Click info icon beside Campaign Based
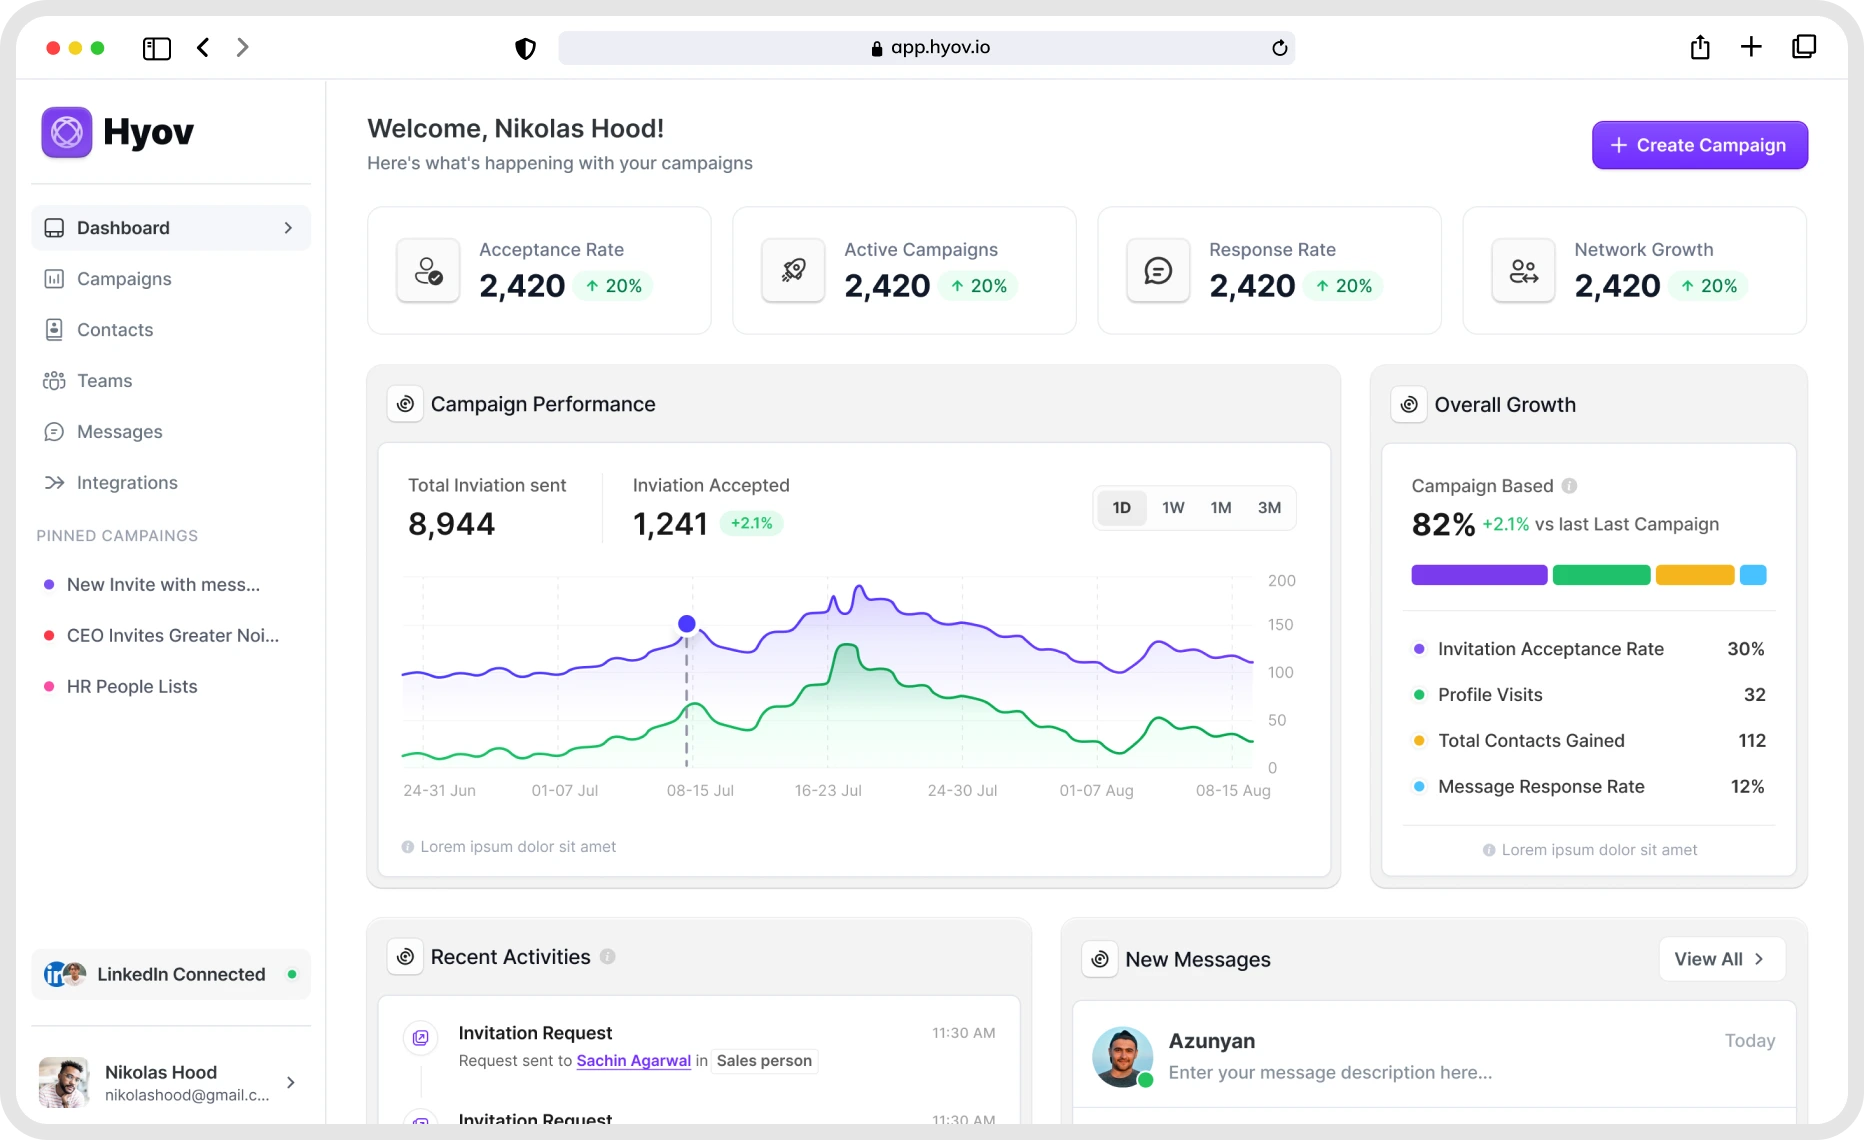The width and height of the screenshot is (1864, 1140). (x=1569, y=486)
